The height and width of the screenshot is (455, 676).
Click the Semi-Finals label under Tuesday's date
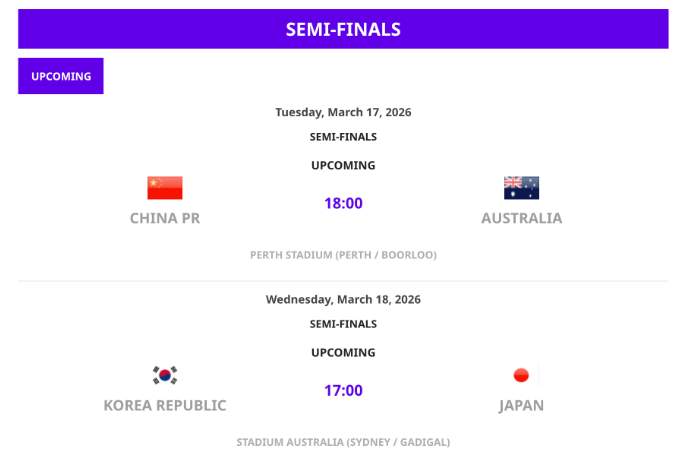(x=343, y=137)
